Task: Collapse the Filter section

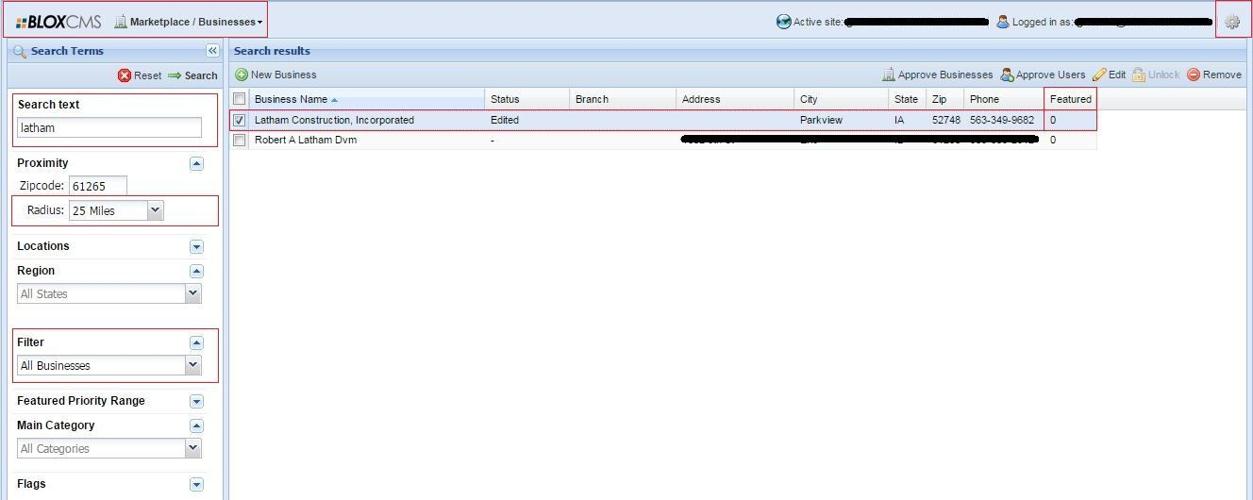Action: tap(196, 342)
